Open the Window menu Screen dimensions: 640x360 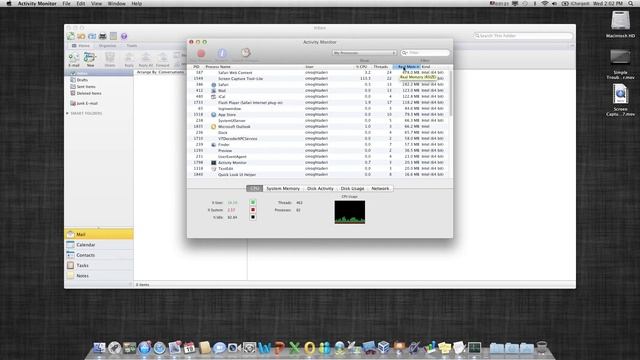(x=116, y=4)
